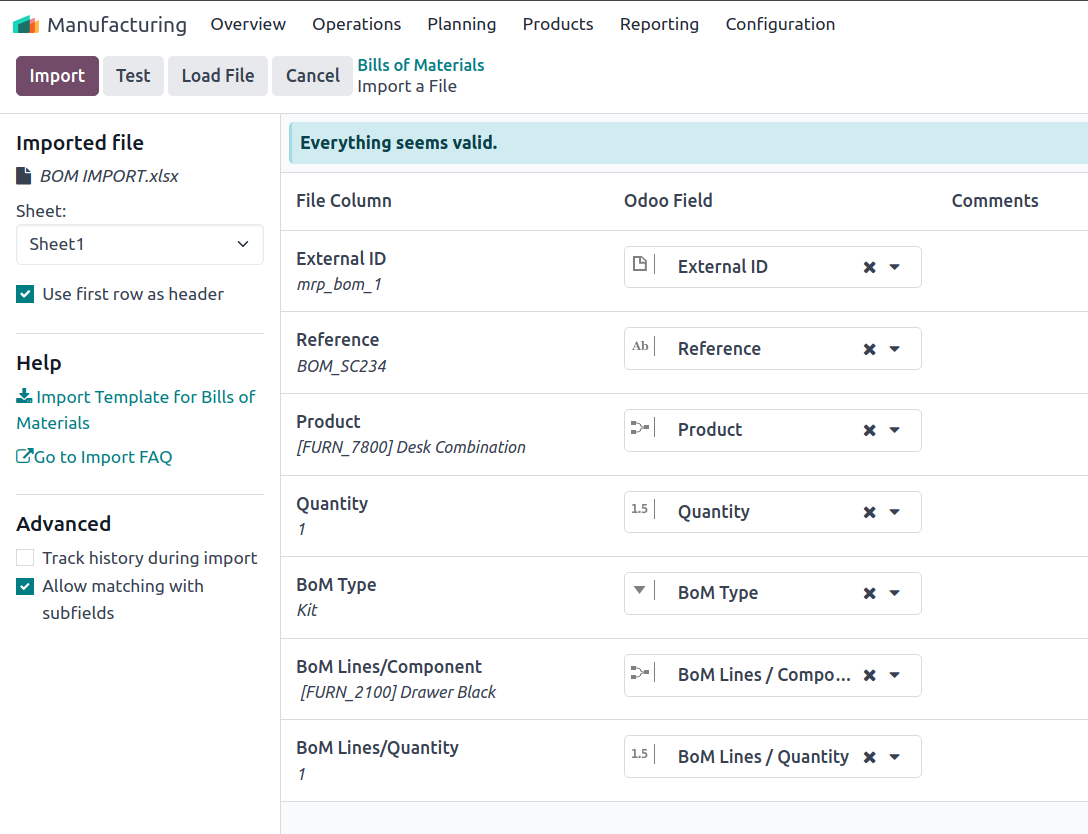Open the Operations menu
The width and height of the screenshot is (1088, 834).
[357, 24]
